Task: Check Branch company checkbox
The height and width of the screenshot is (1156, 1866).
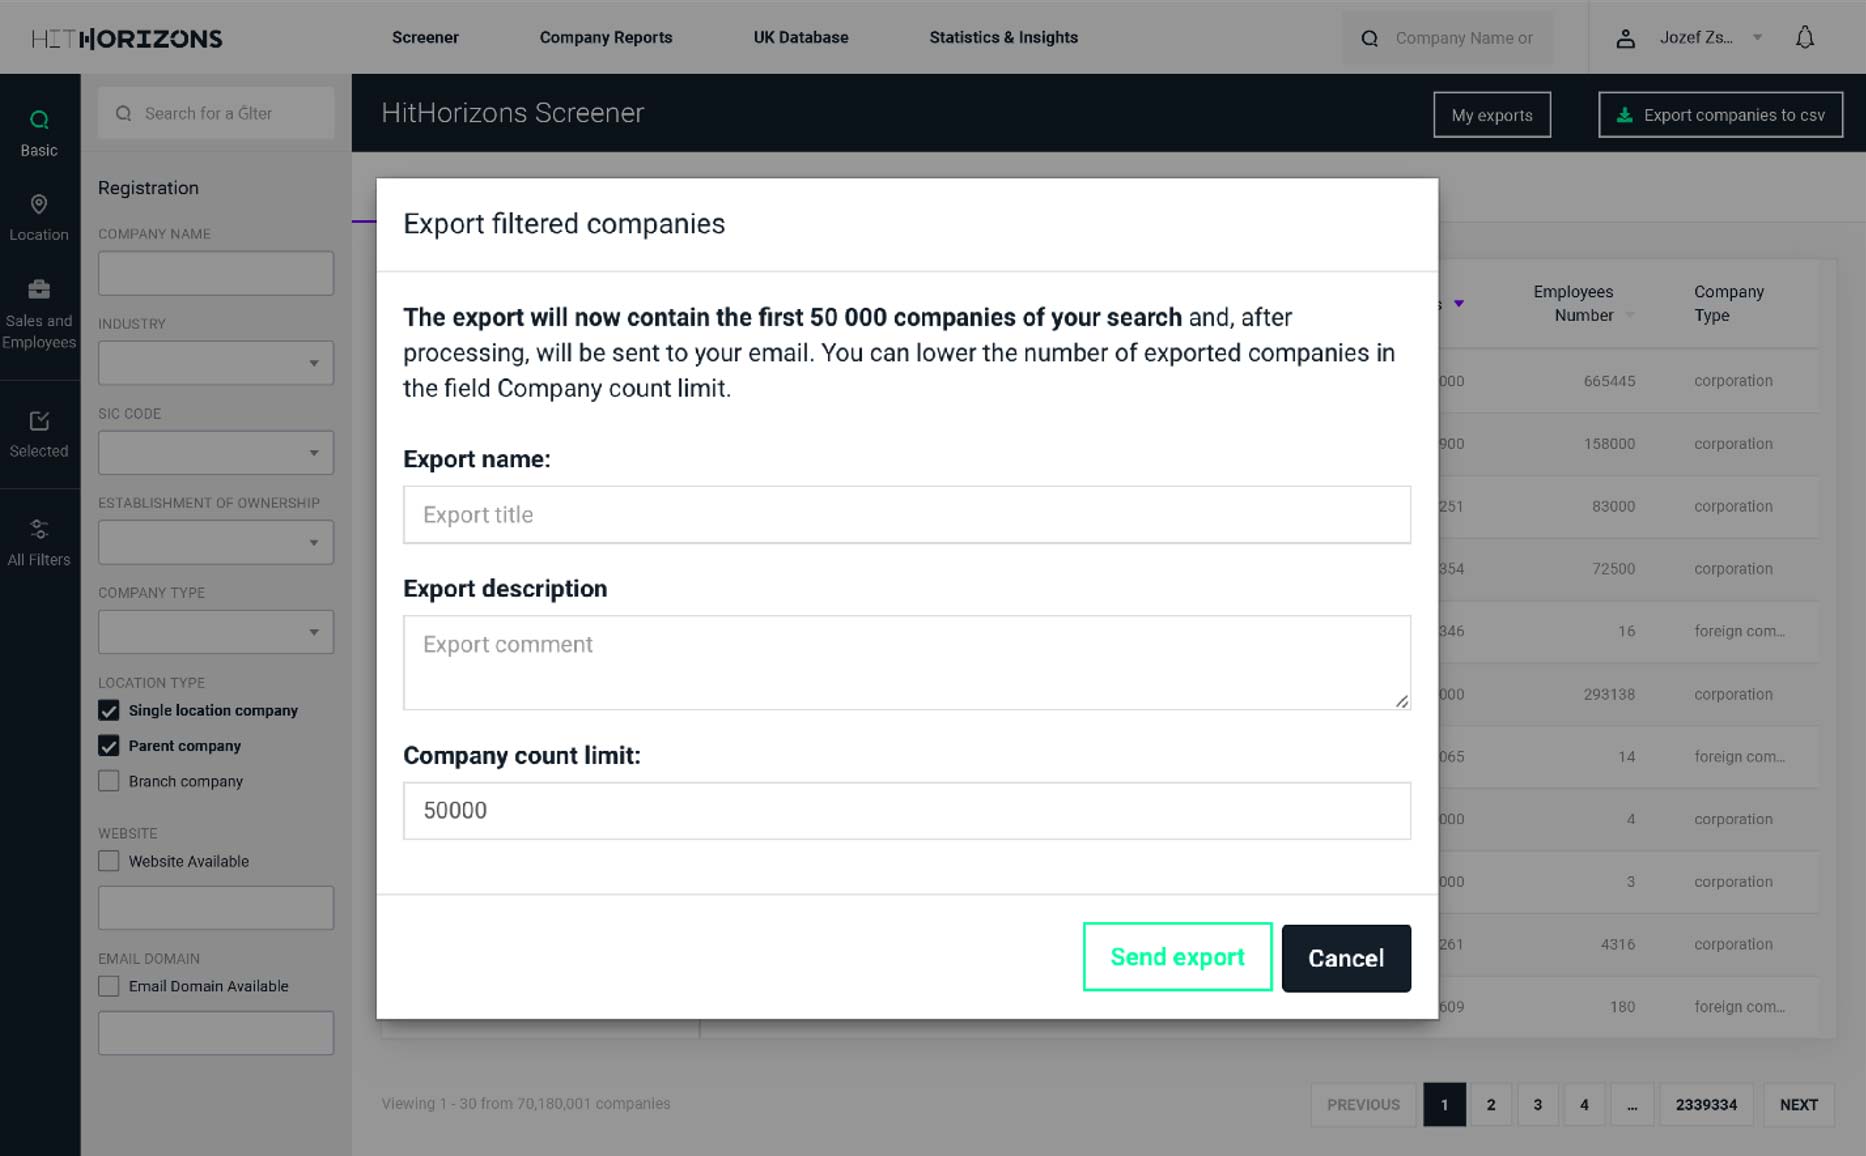Action: (109, 781)
